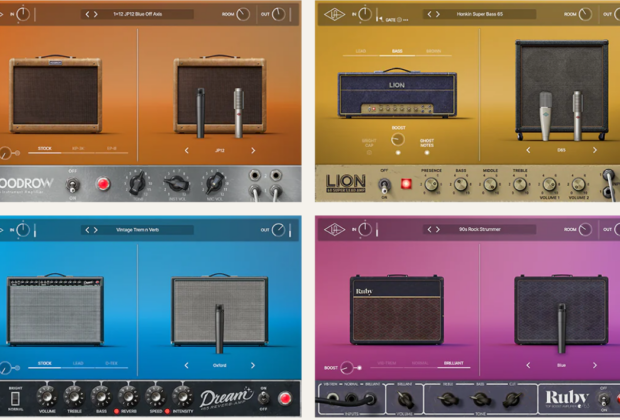Click the Woodrow INST VOL knob
This screenshot has width=620, height=420.
tap(177, 183)
